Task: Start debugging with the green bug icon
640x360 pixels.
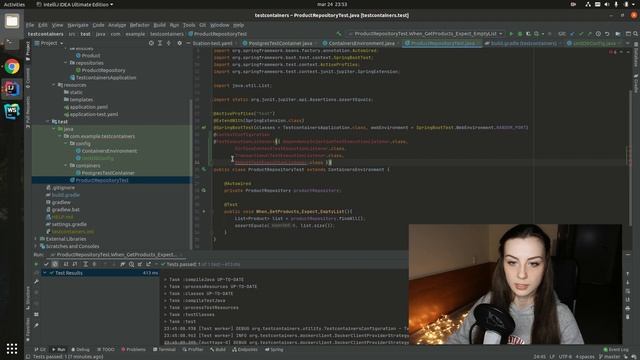Action: point(520,34)
